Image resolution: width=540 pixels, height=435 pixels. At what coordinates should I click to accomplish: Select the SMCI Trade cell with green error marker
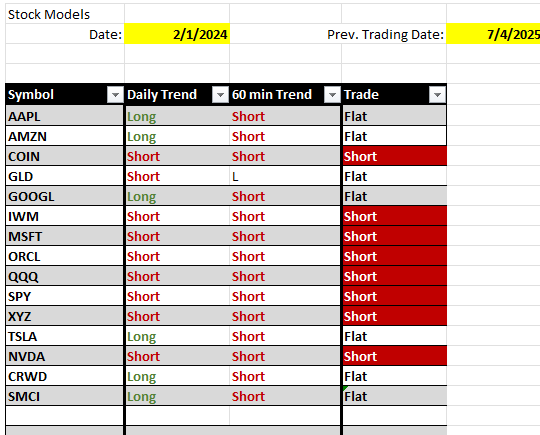(x=395, y=396)
